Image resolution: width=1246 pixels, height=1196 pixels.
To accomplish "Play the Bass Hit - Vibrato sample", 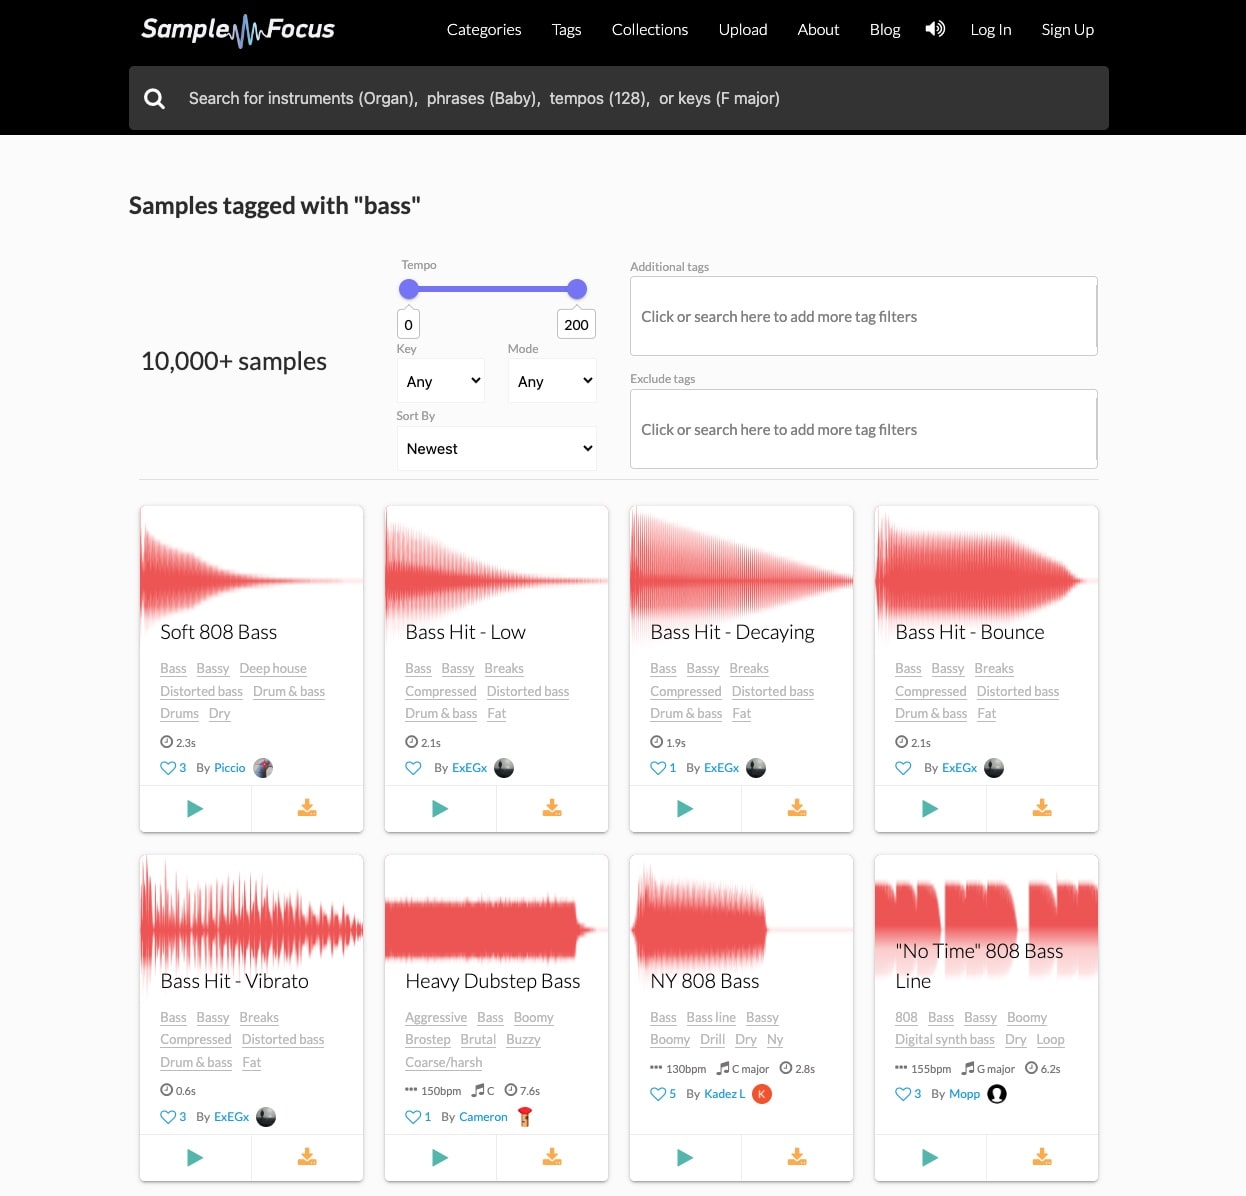I will click(195, 1158).
